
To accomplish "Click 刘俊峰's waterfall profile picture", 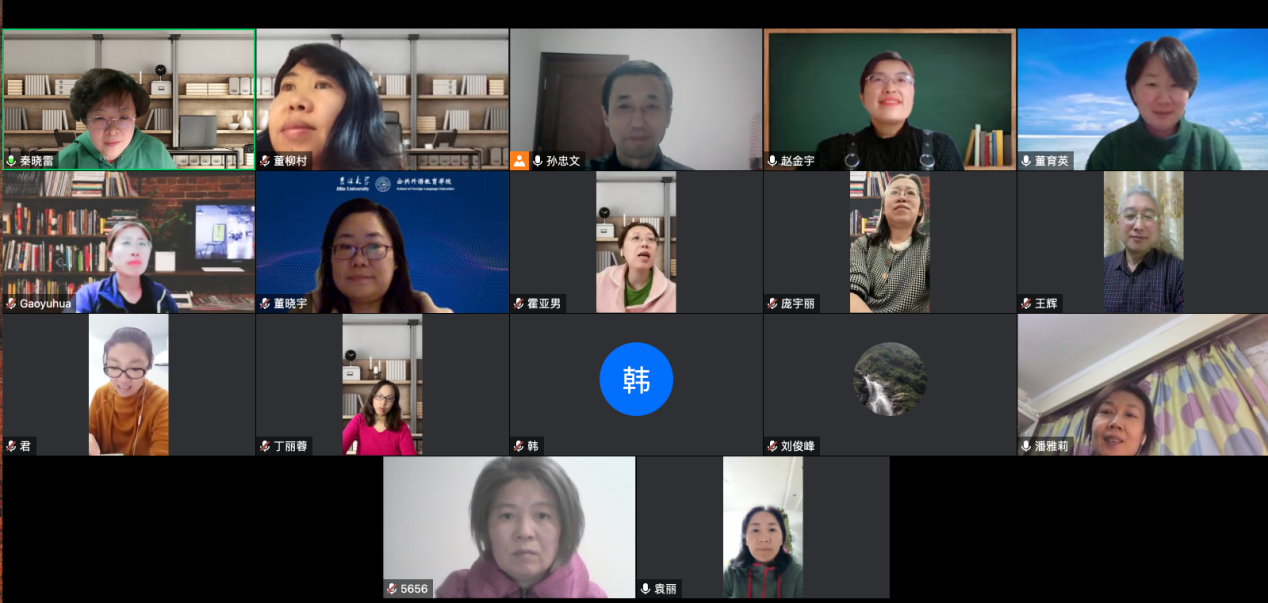I will 890,379.
